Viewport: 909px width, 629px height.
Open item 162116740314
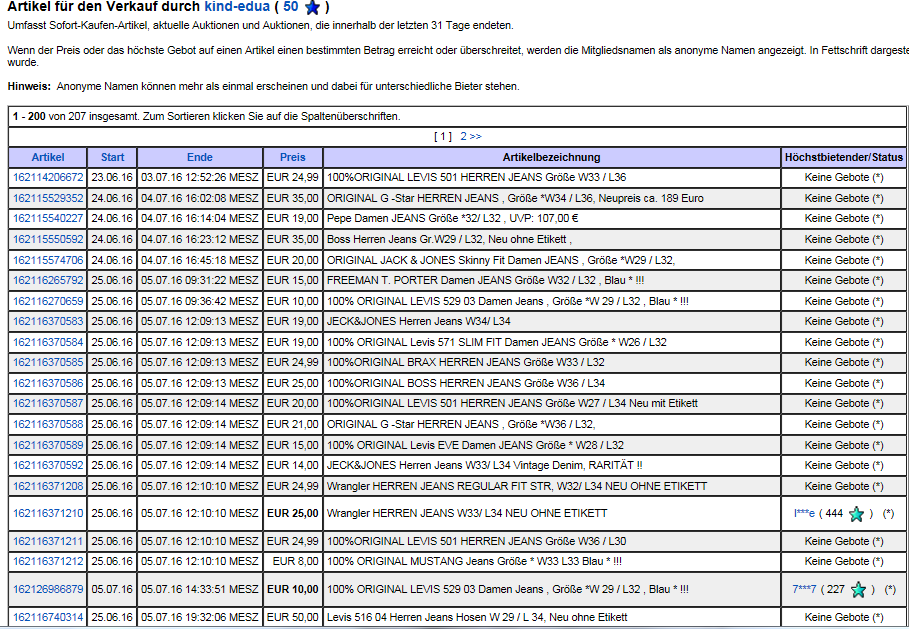click(48, 617)
